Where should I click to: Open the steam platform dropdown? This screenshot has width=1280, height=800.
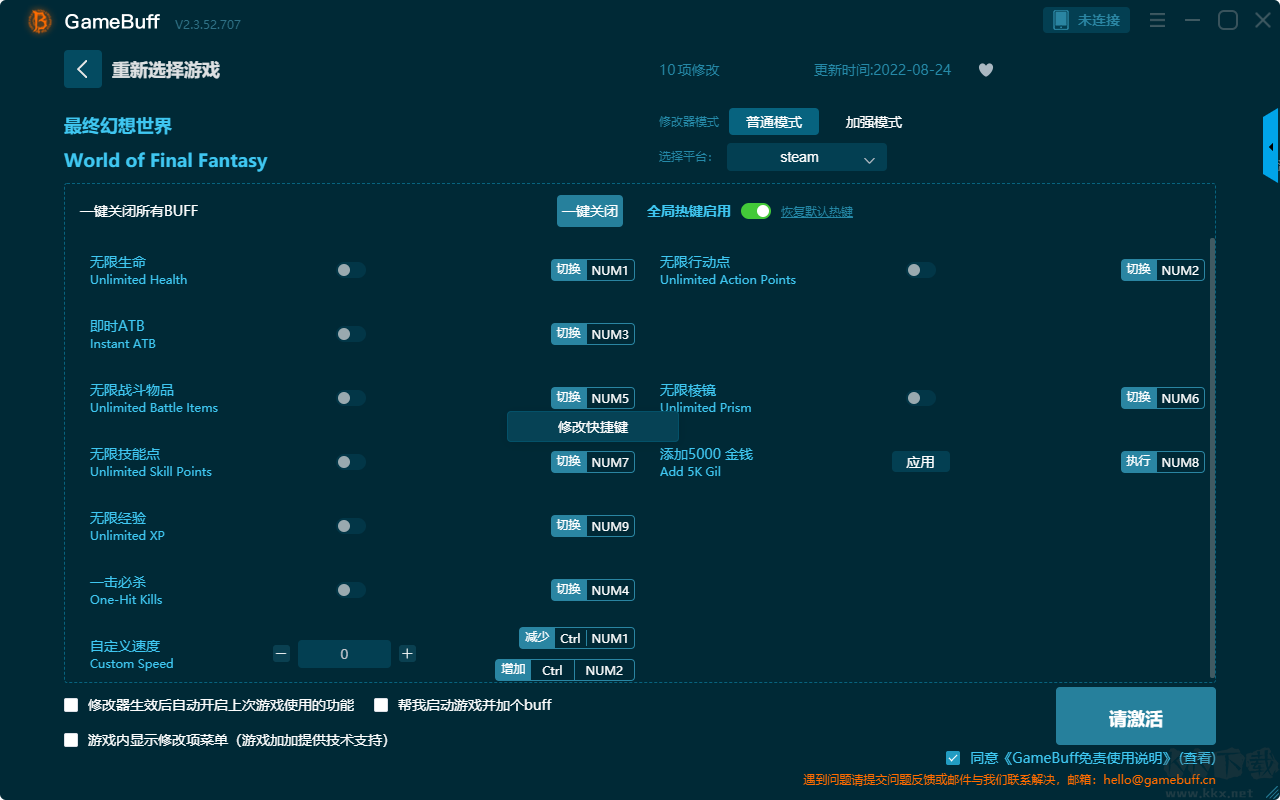pyautogui.click(x=807, y=157)
